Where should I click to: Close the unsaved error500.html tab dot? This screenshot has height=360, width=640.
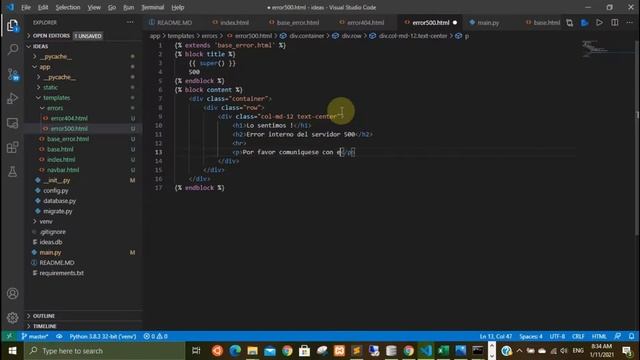click(x=455, y=22)
